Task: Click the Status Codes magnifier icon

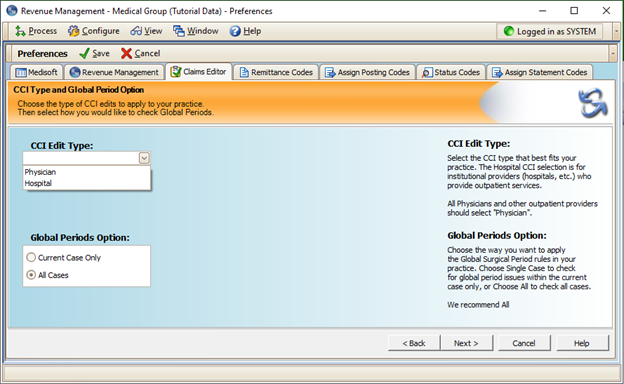Action: click(427, 72)
